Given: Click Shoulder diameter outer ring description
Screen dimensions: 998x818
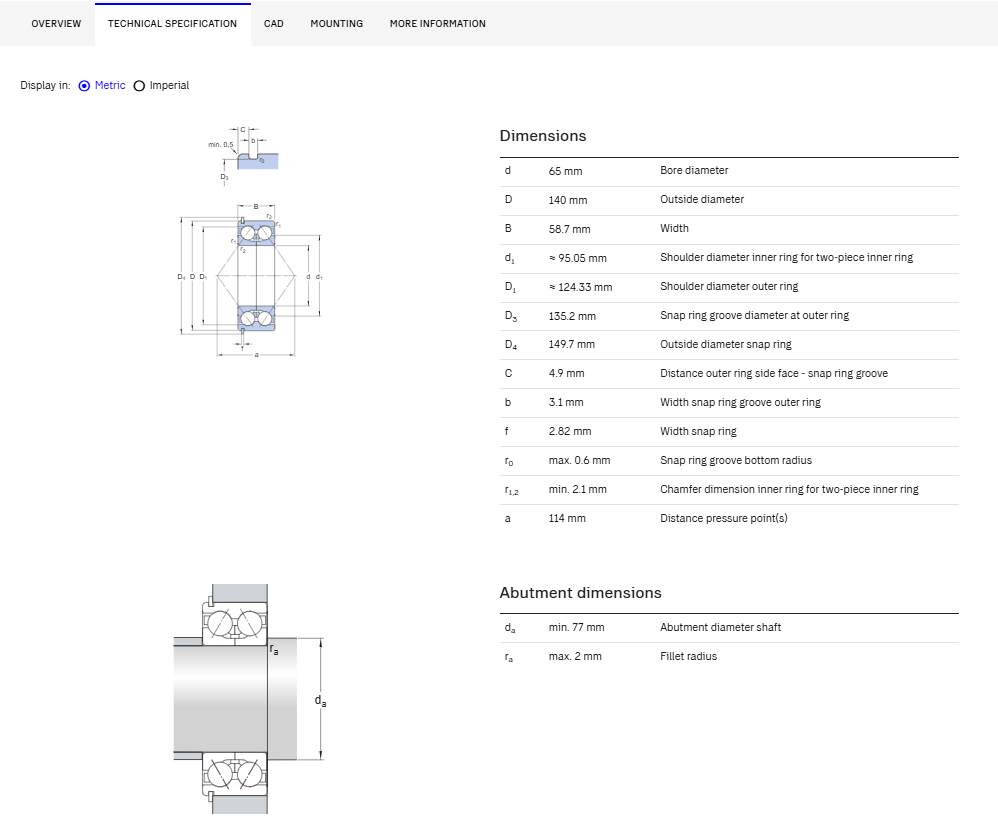Looking at the screenshot, I should pos(729,286).
